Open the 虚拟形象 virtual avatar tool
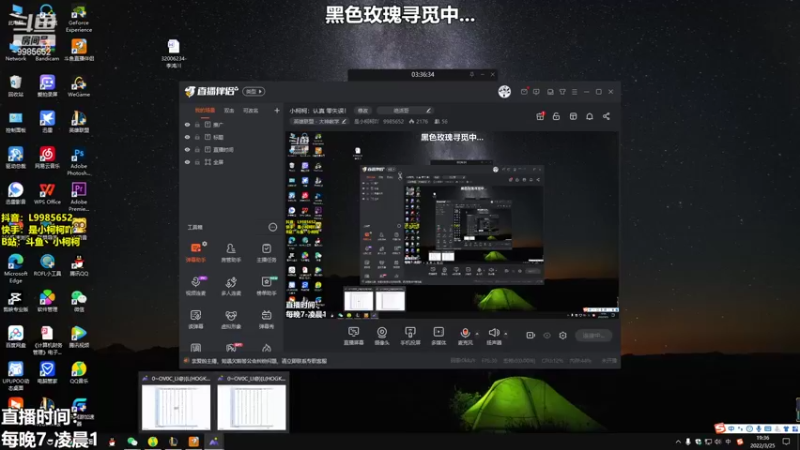Image resolution: width=800 pixels, height=450 pixels. coord(231,319)
